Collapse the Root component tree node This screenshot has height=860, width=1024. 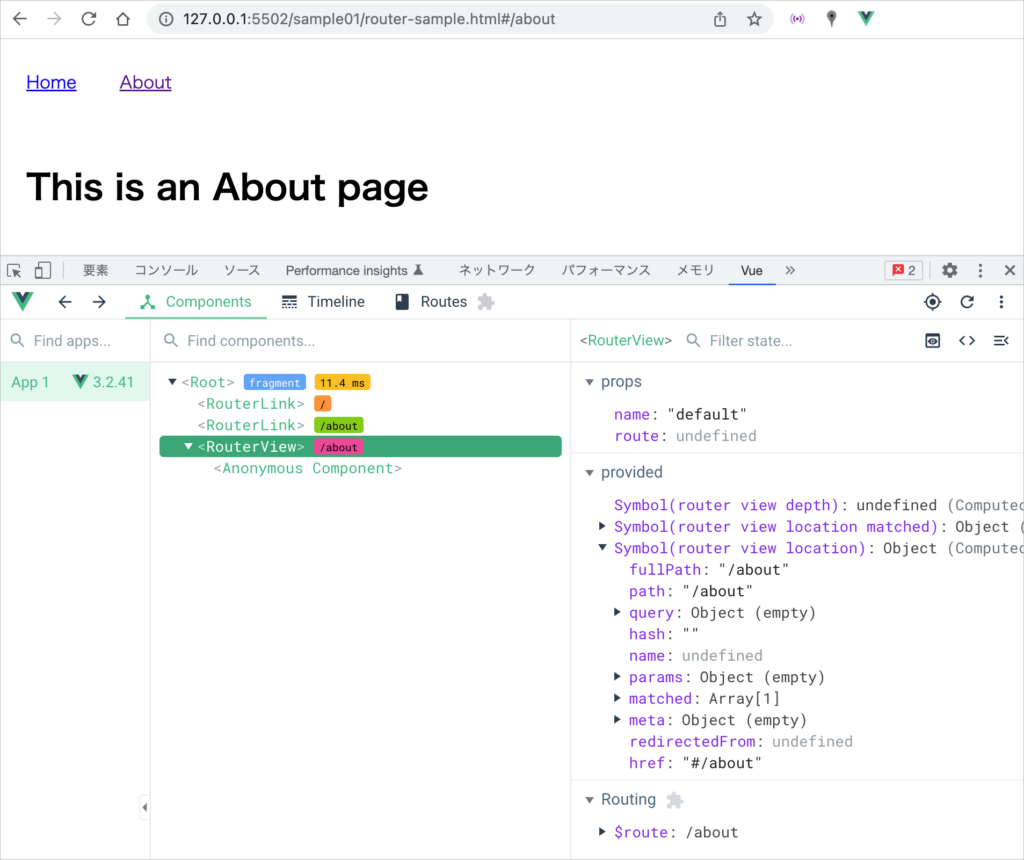[x=173, y=382]
